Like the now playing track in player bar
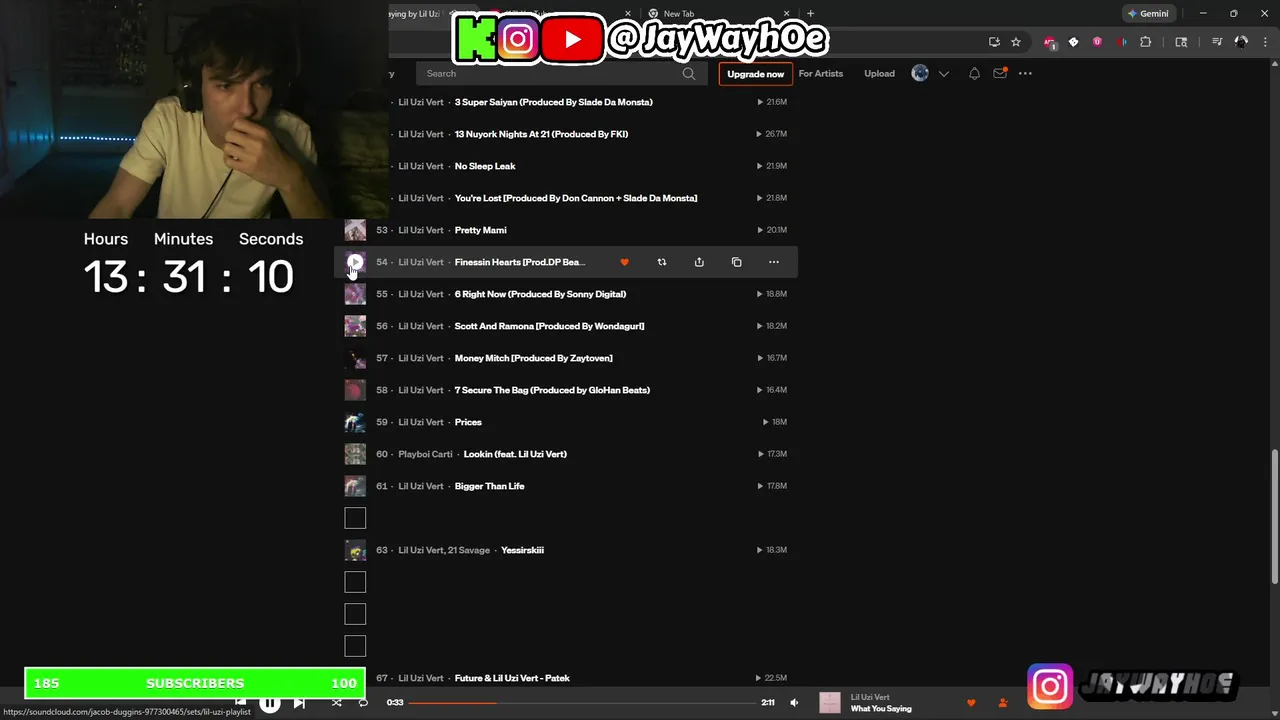The height and width of the screenshot is (720, 1280). (x=970, y=703)
